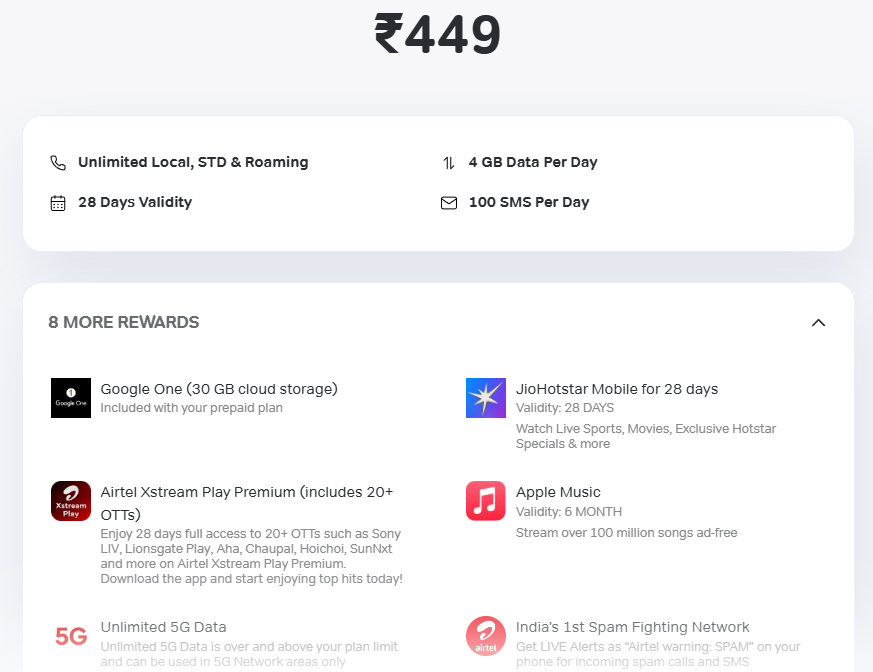Select the Unlimited 5G Data reward

point(163,627)
